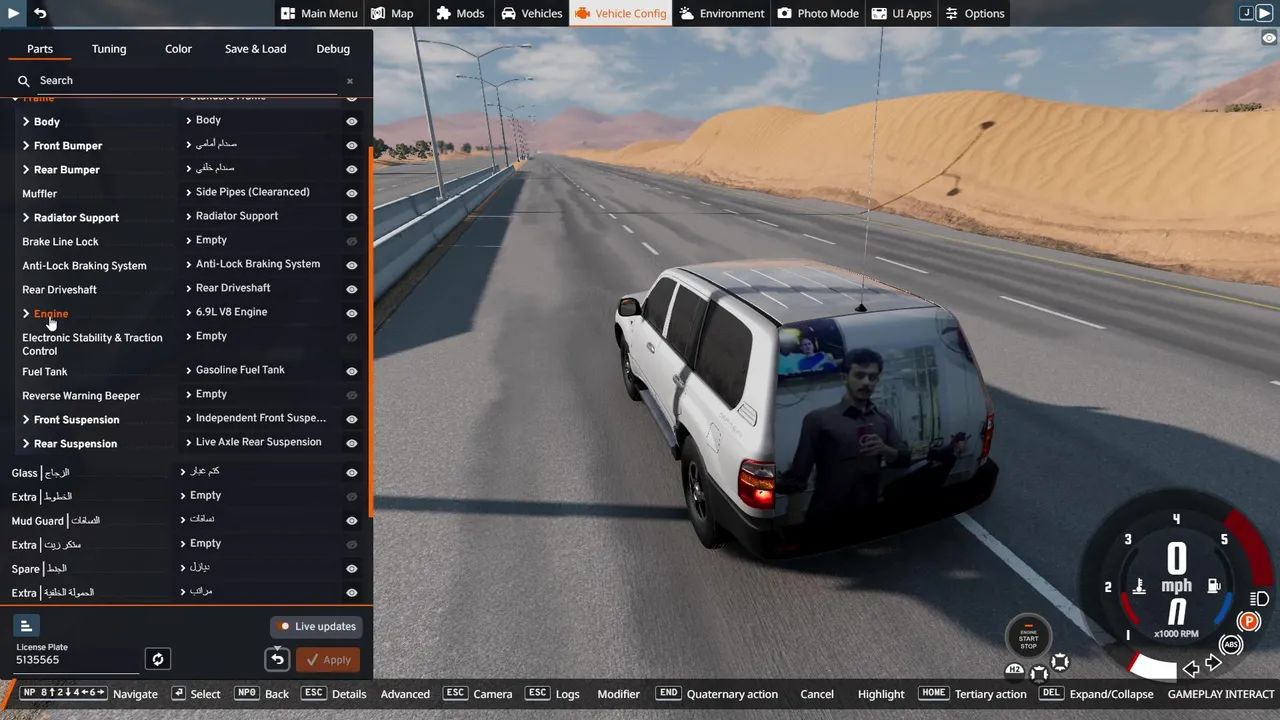The image size is (1280, 720).
Task: Toggle visibility eye for Fuel Tank row
Action: pyautogui.click(x=352, y=371)
